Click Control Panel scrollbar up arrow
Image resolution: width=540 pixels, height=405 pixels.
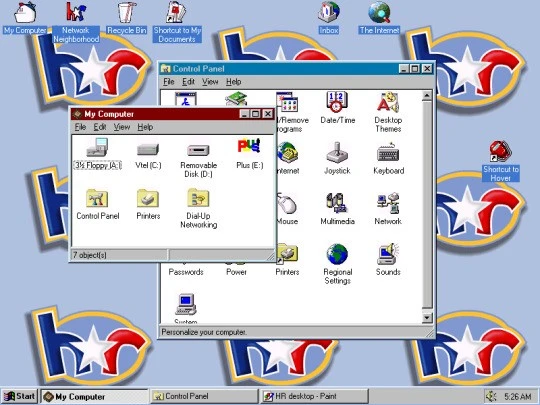[427, 96]
